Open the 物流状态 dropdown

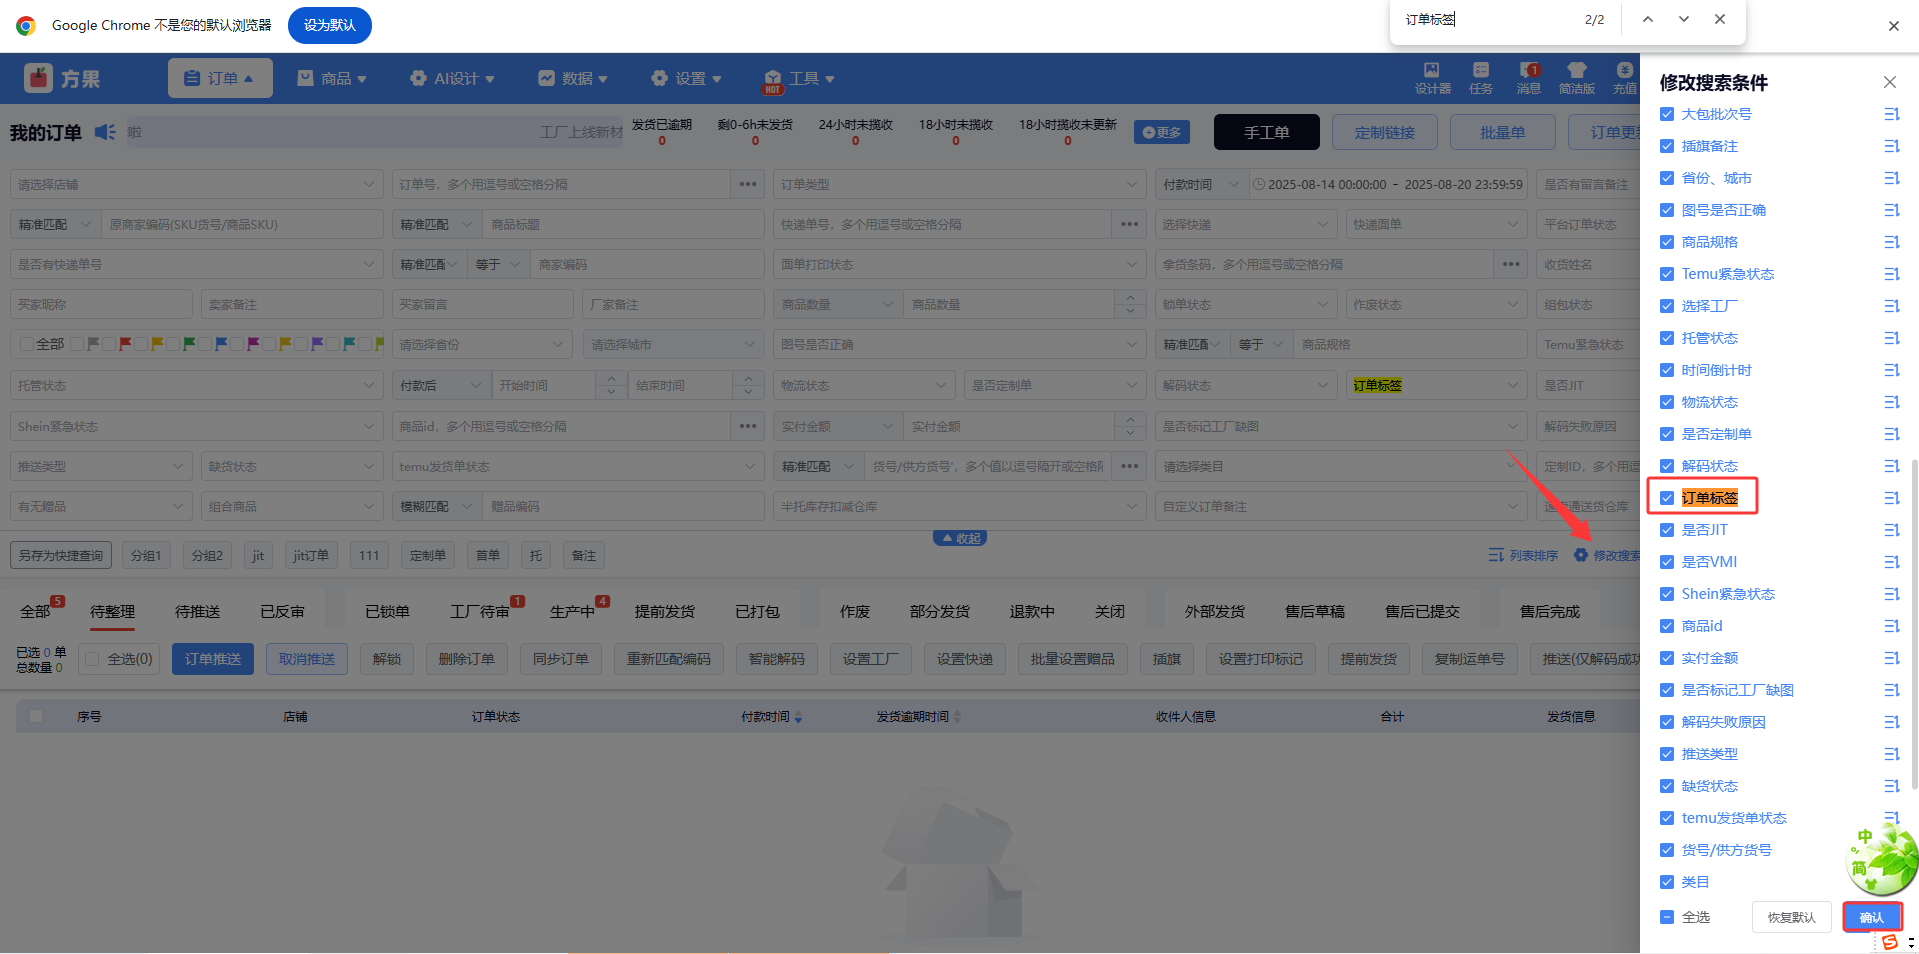[x=864, y=385]
